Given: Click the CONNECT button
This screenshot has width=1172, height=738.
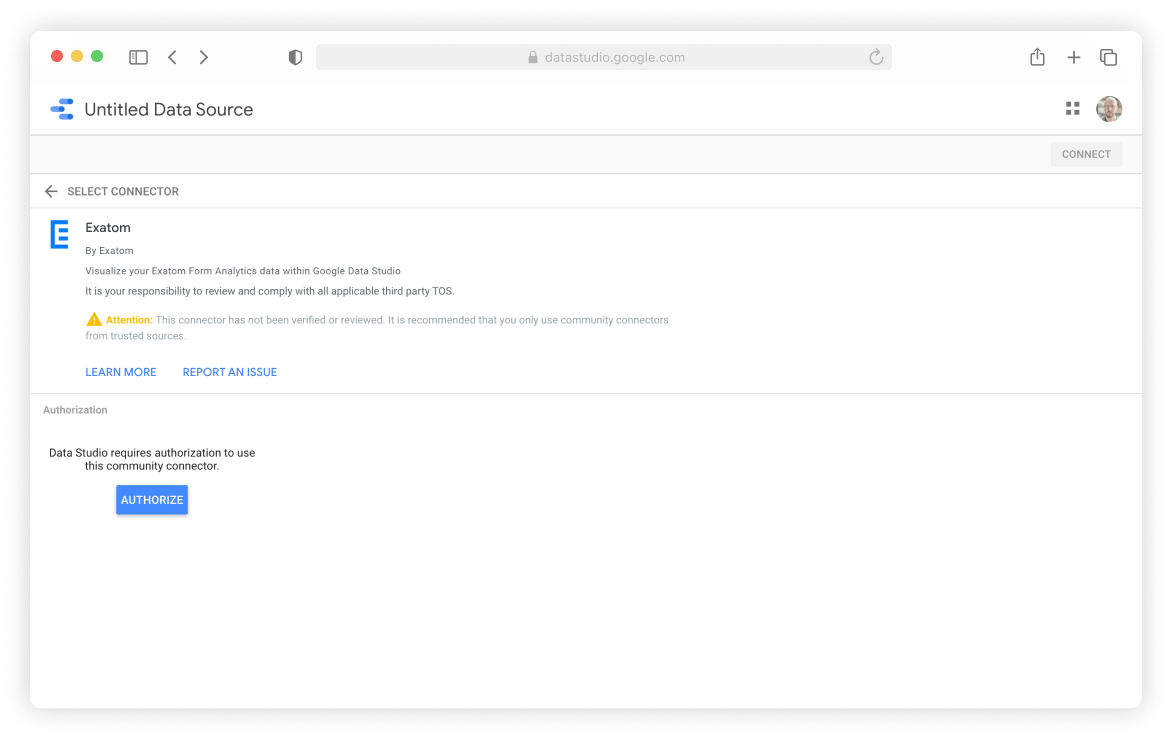Looking at the screenshot, I should (x=1086, y=154).
